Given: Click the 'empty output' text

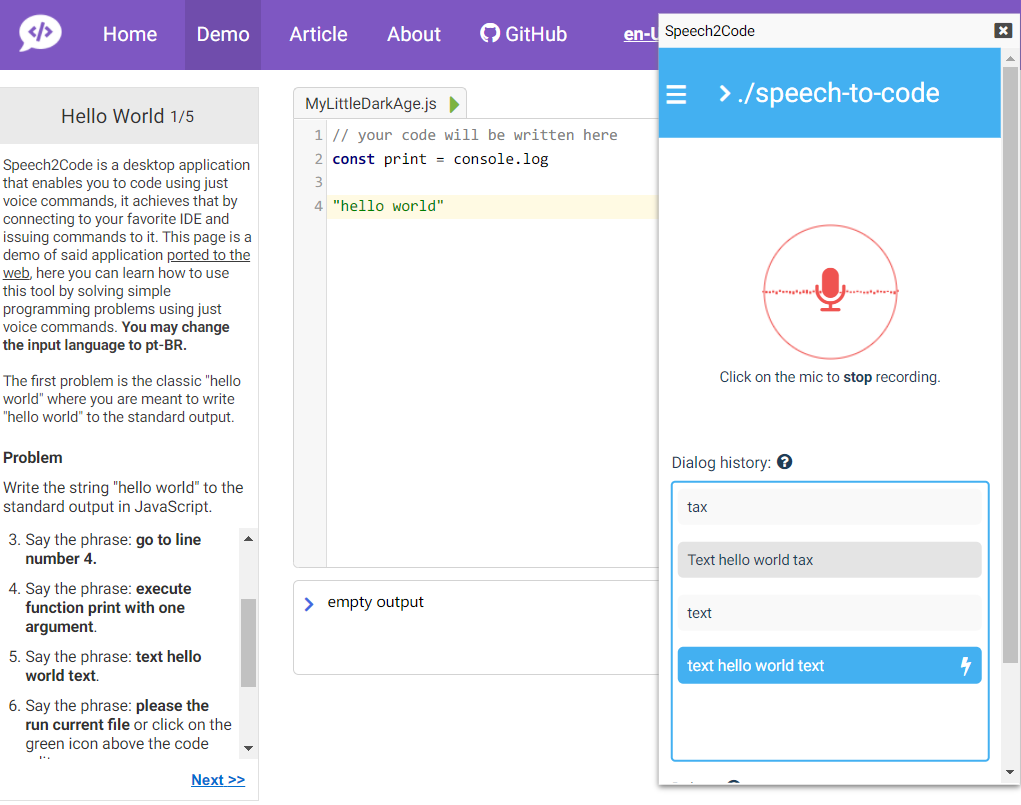Looking at the screenshot, I should 375,602.
